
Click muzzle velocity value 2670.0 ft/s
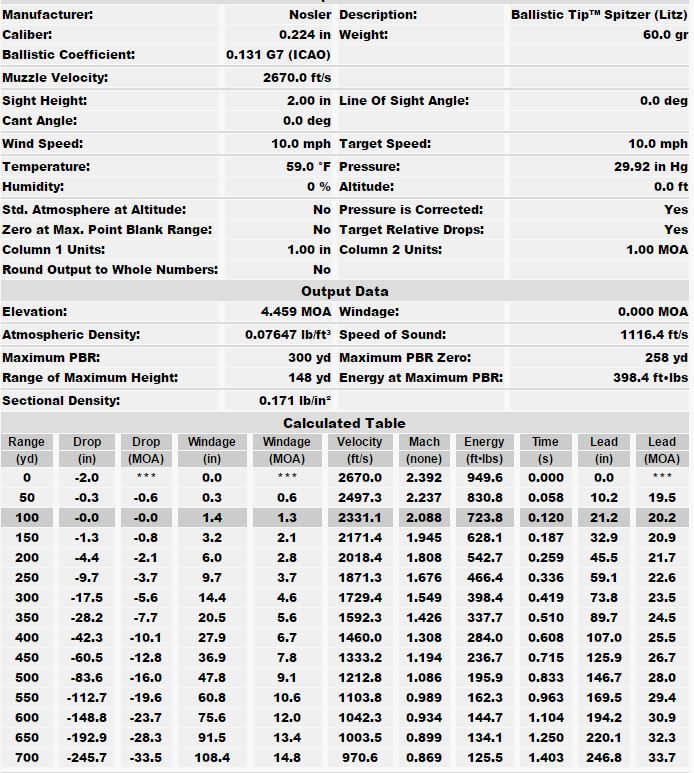(x=297, y=78)
